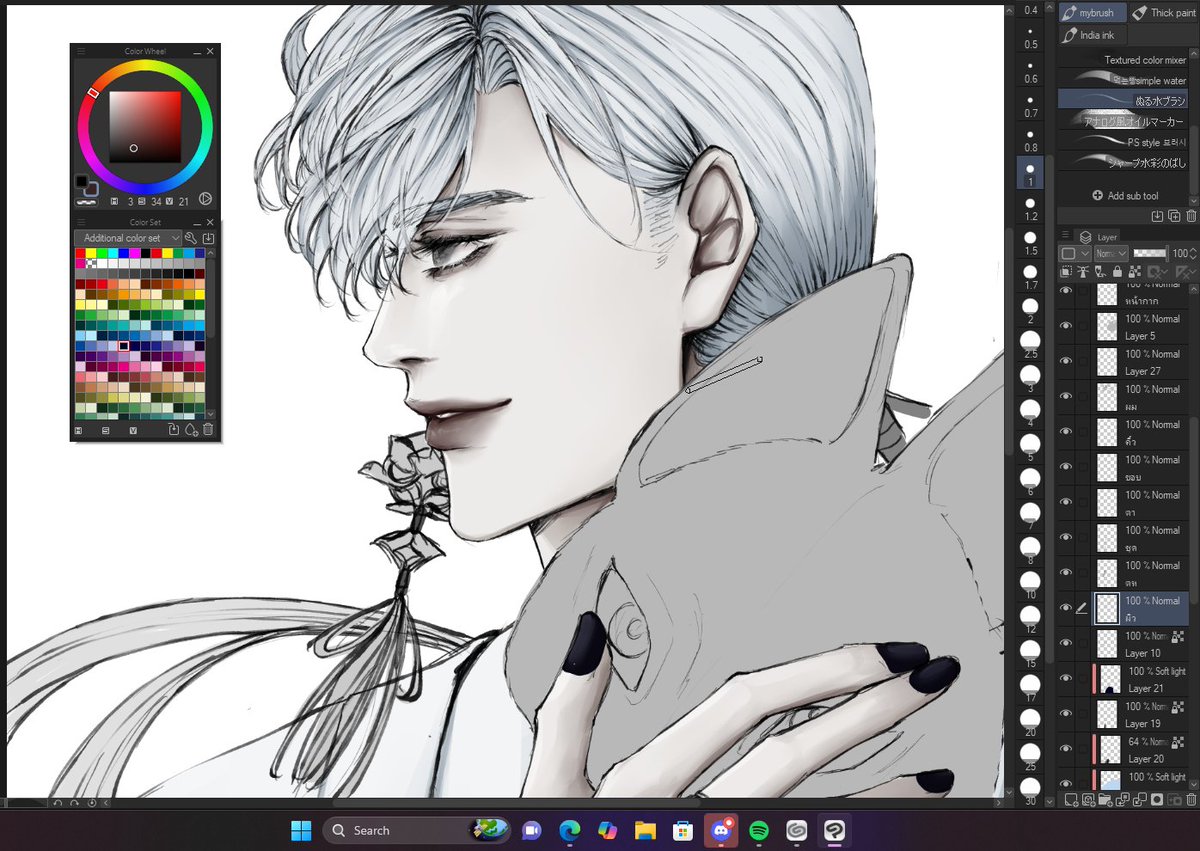
Task: Hide Layer 5 with its eye icon
Action: coord(1066,326)
